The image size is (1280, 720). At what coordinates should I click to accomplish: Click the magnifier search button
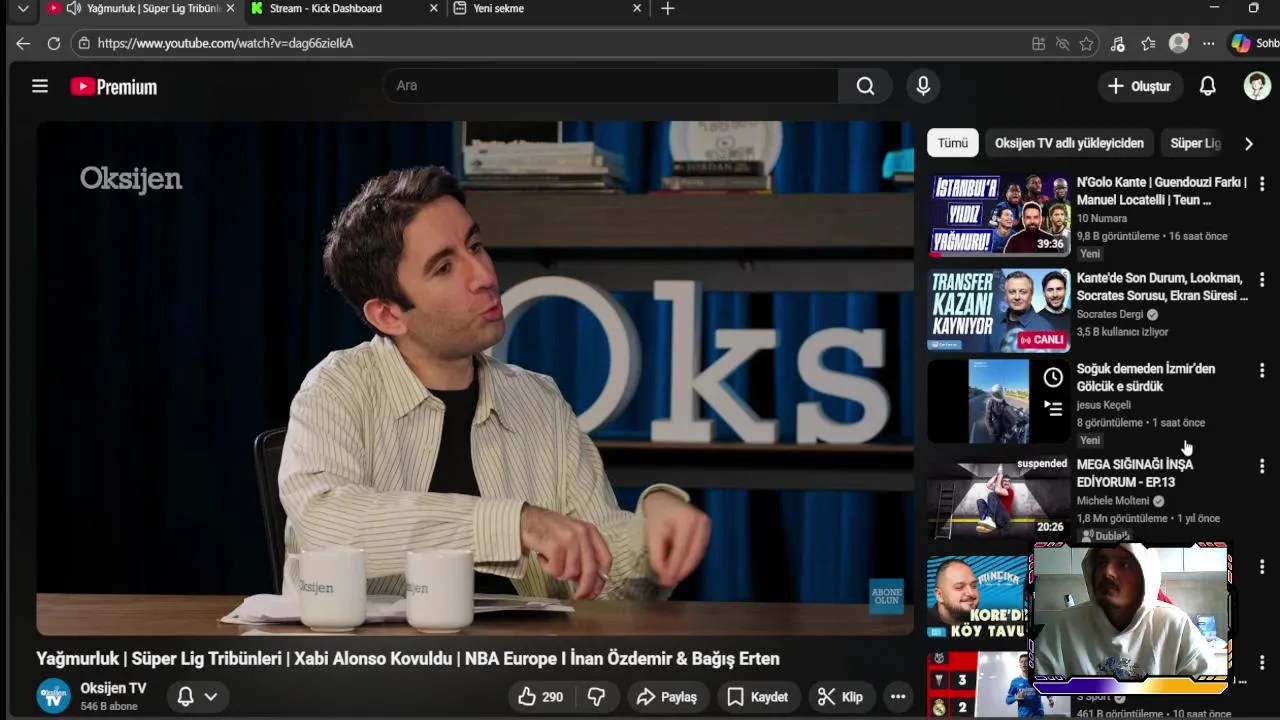click(x=865, y=86)
